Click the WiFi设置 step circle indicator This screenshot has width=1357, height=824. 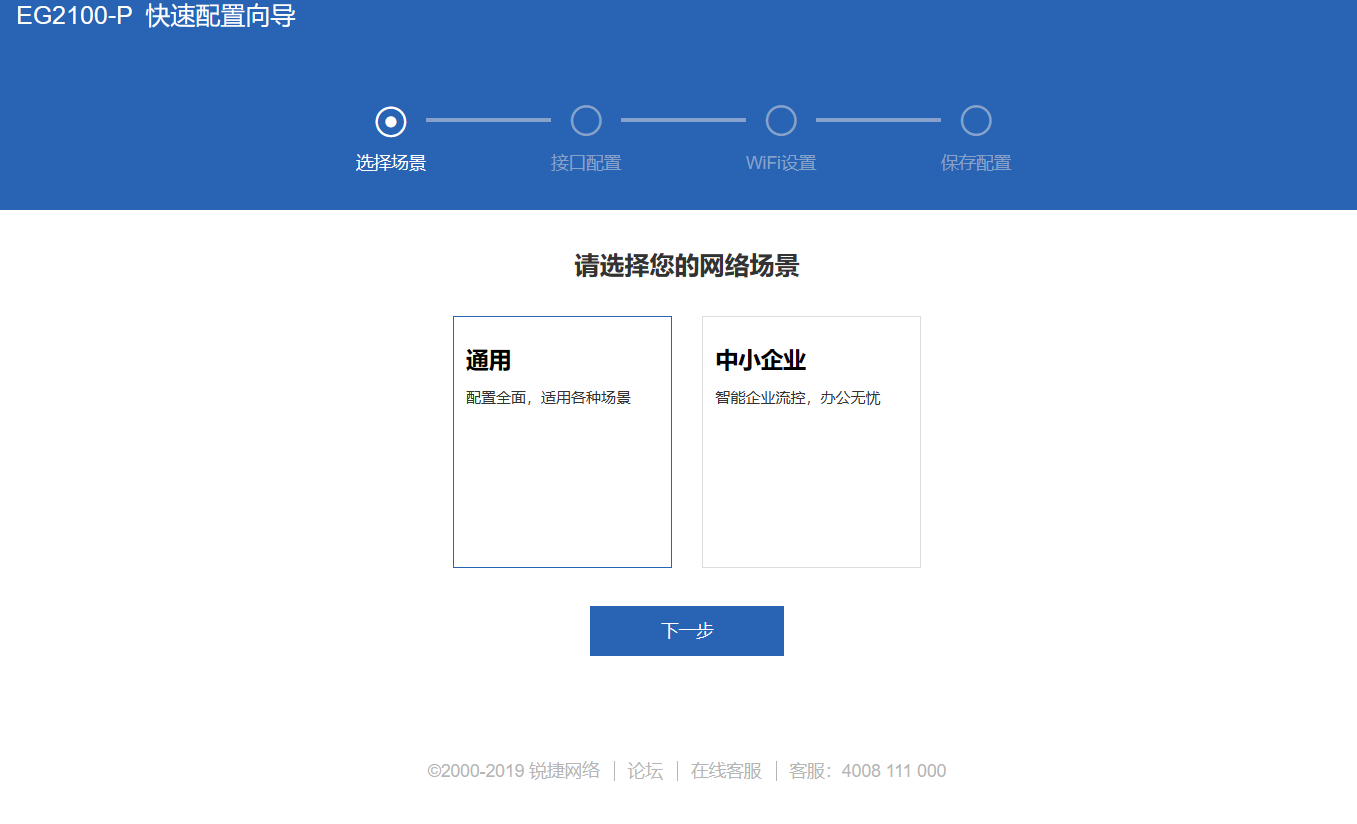click(781, 121)
